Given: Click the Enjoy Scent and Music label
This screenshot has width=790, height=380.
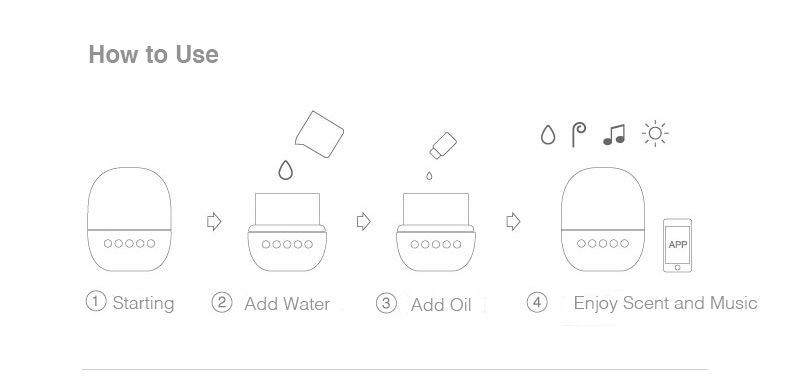Looking at the screenshot, I should [x=665, y=303].
